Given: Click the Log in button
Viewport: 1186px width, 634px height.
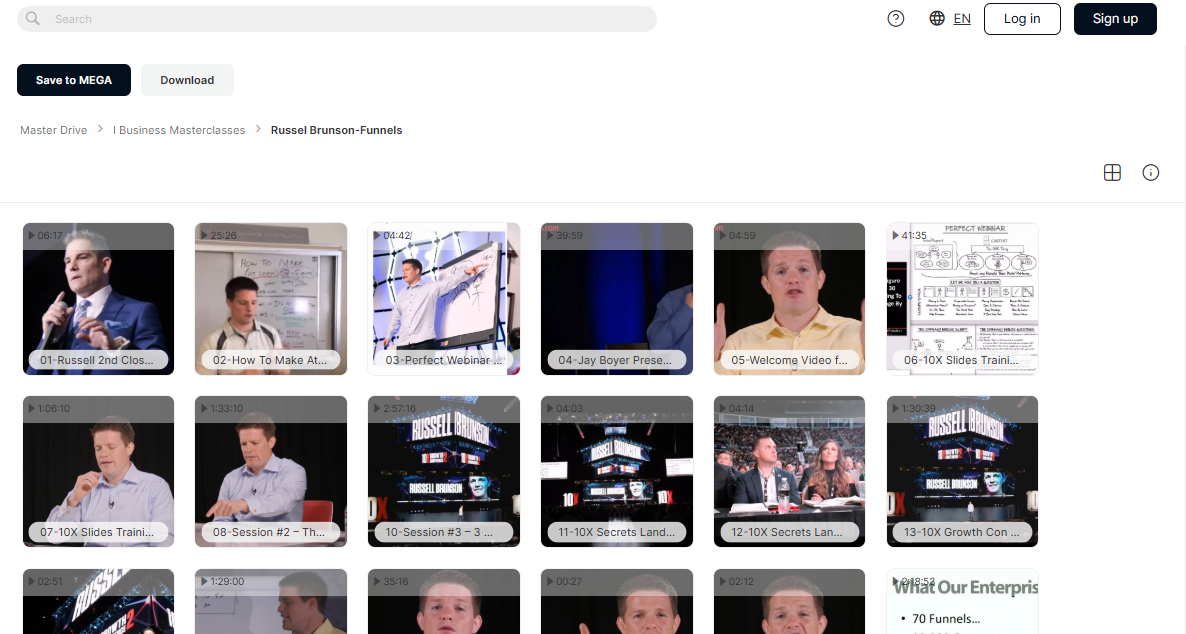Looking at the screenshot, I should [x=1022, y=19].
